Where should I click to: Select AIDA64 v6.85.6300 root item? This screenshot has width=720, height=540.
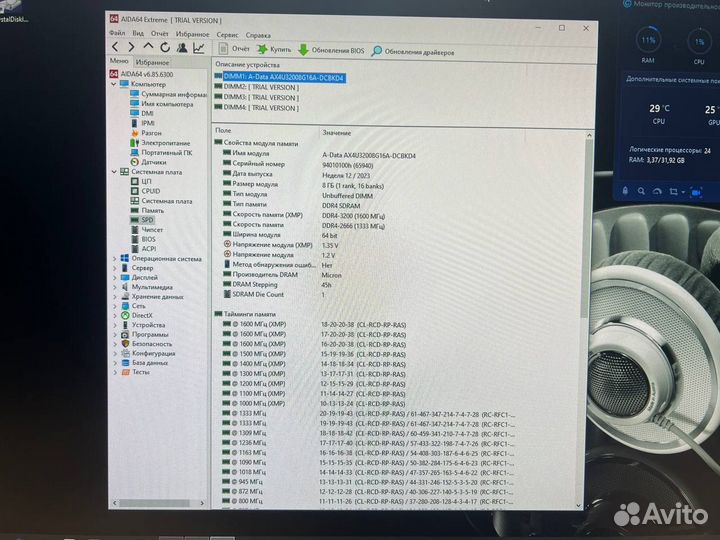(x=142, y=74)
